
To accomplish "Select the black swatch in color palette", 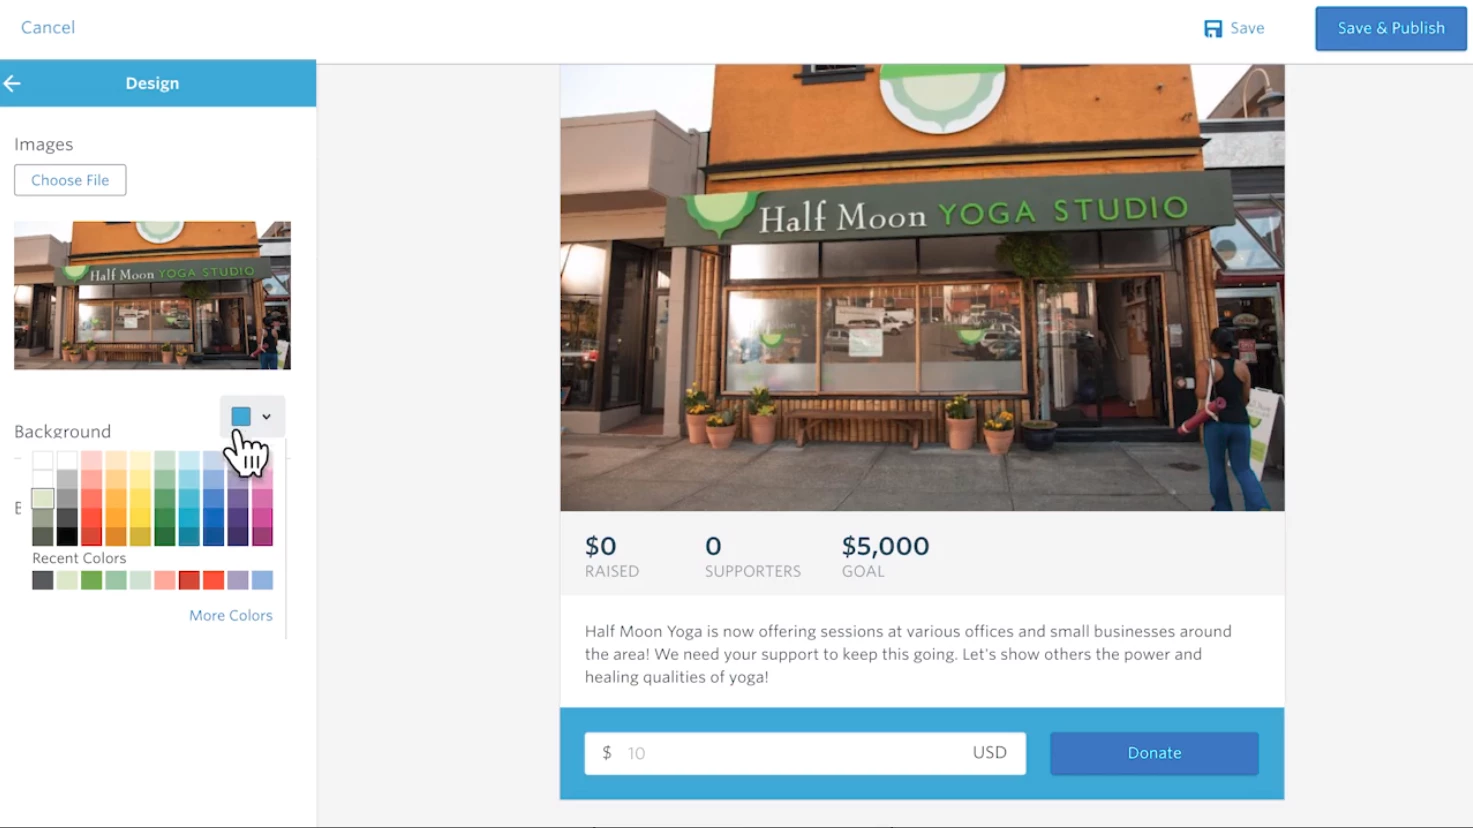I will pos(67,536).
